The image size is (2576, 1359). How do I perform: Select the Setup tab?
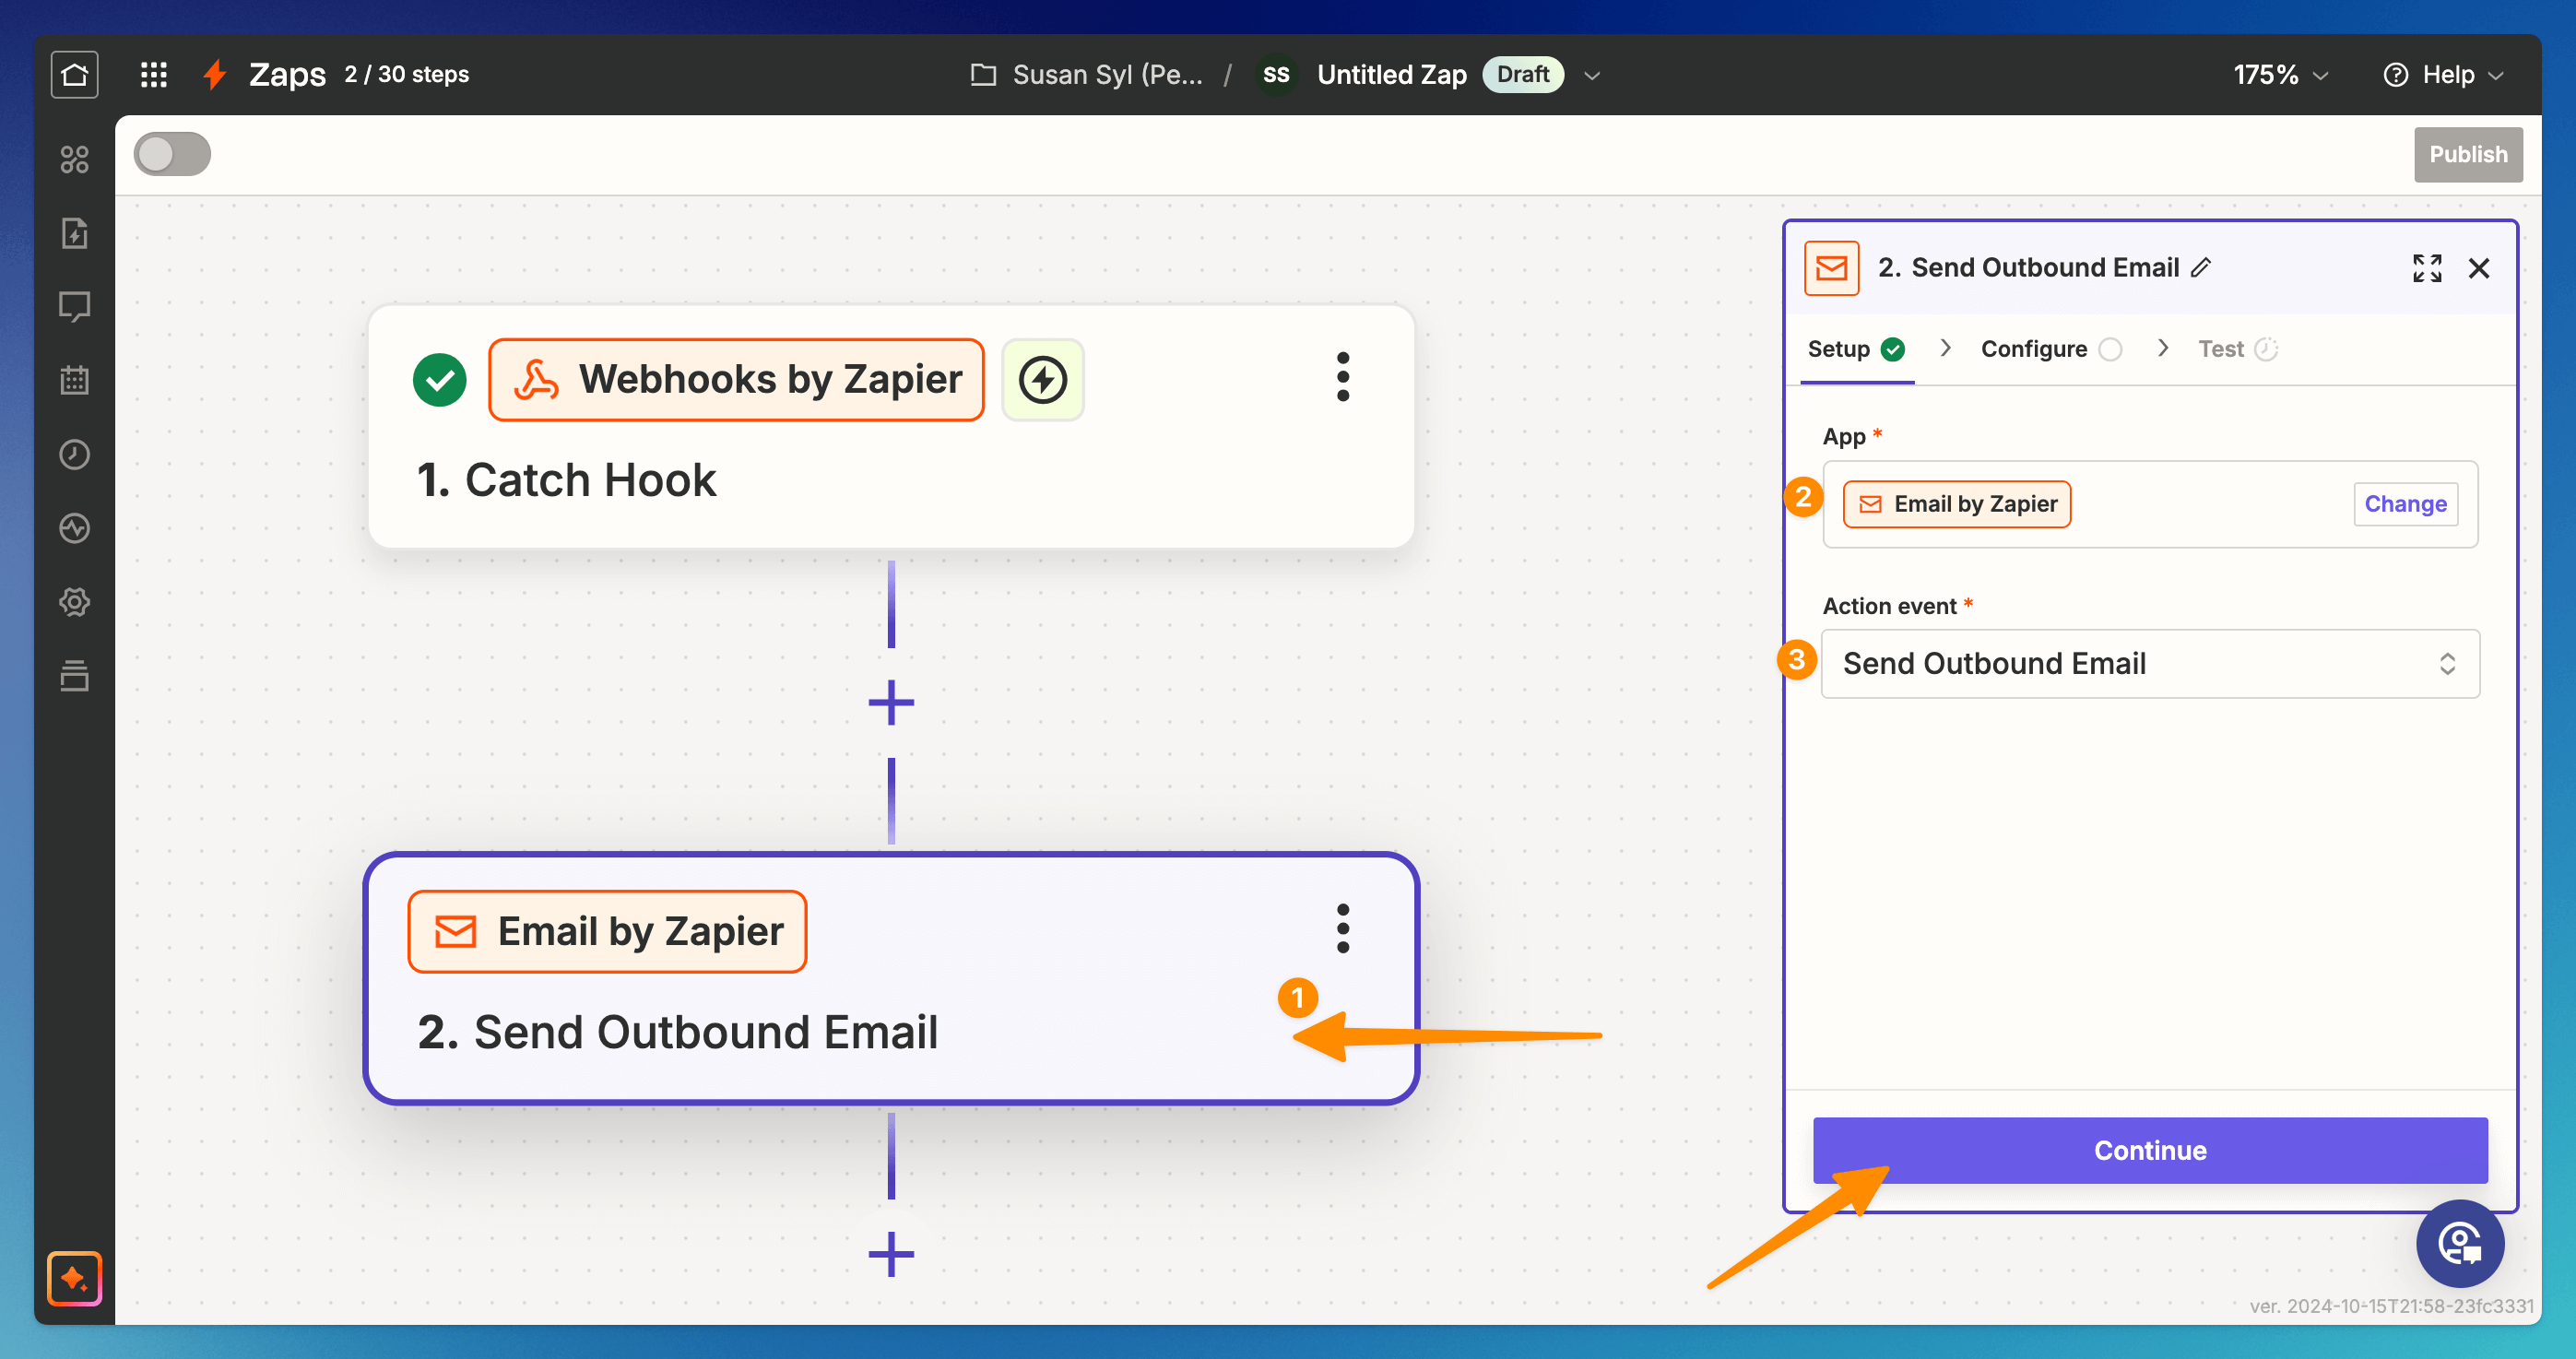[1838, 349]
